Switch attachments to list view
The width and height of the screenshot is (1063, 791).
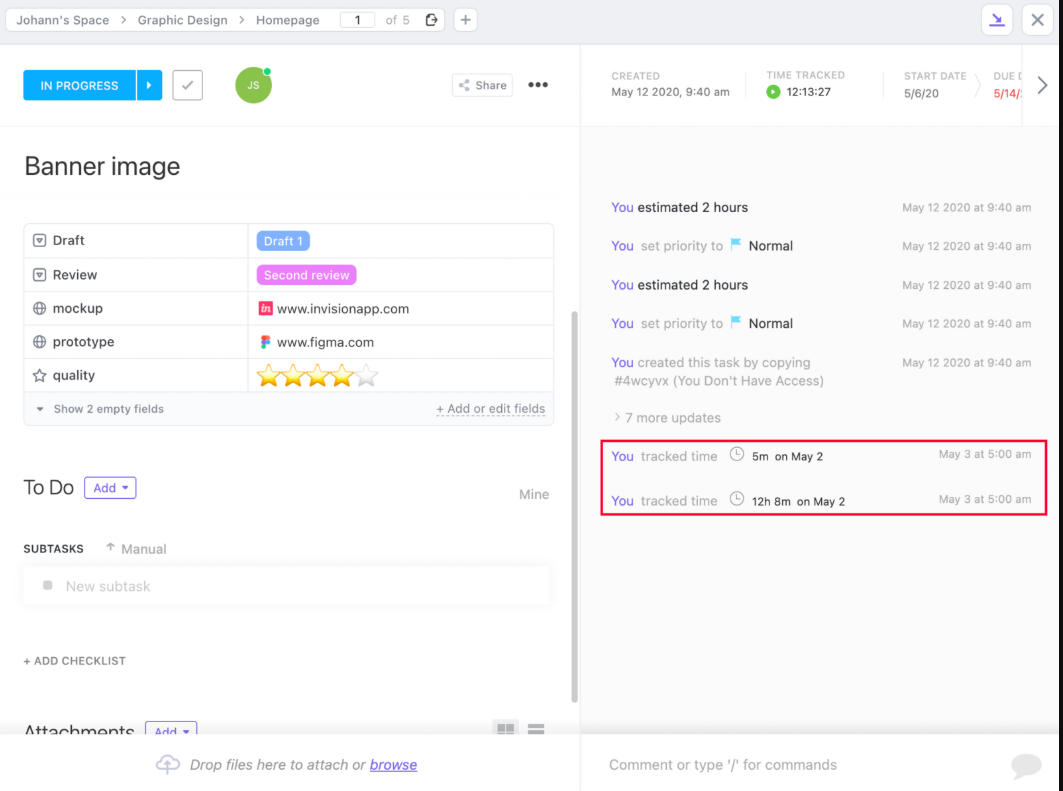tap(536, 730)
